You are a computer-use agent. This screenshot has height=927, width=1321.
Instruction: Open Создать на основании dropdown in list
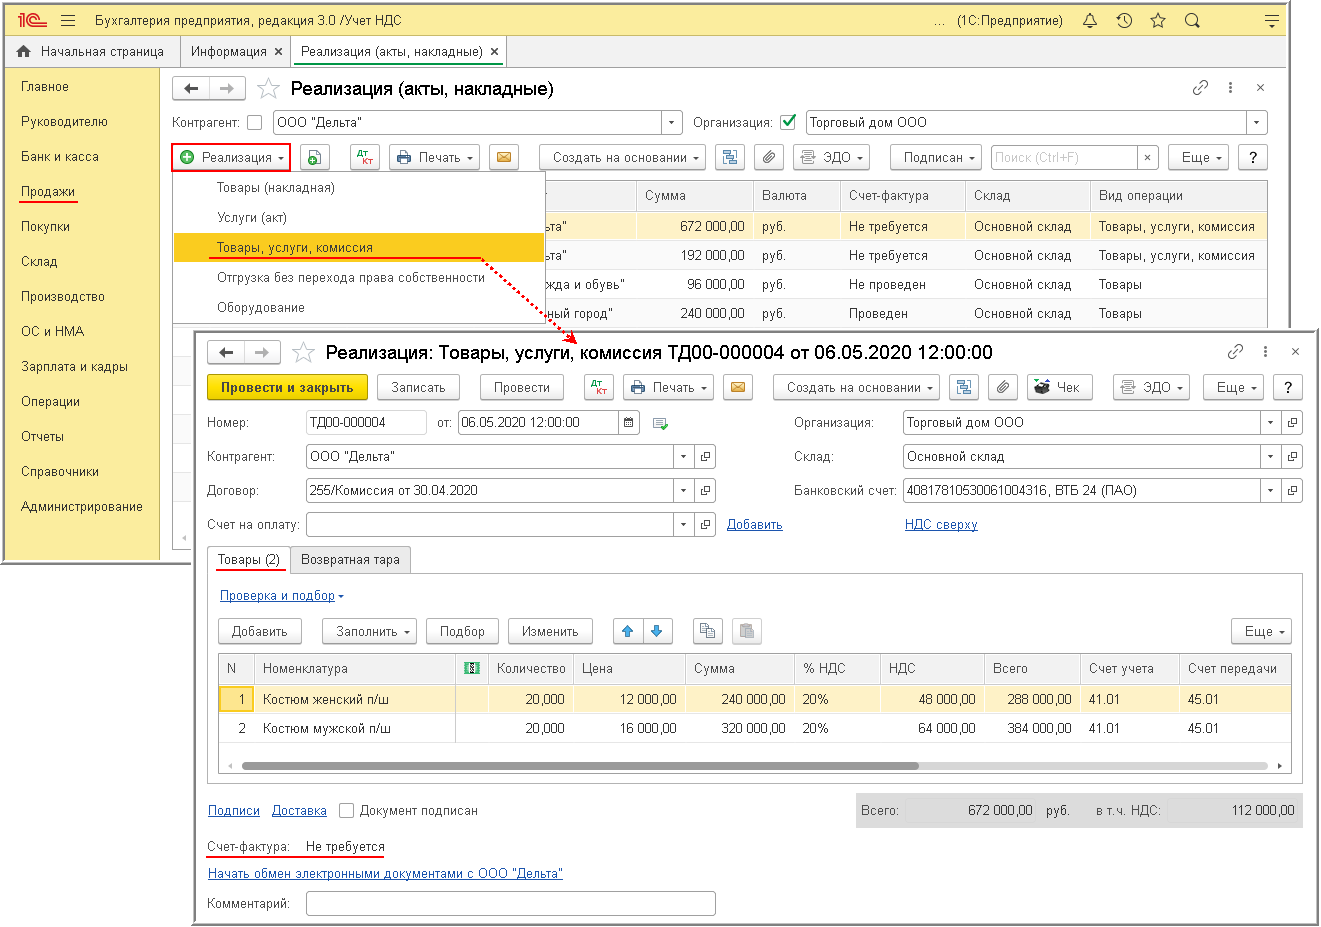(x=622, y=157)
